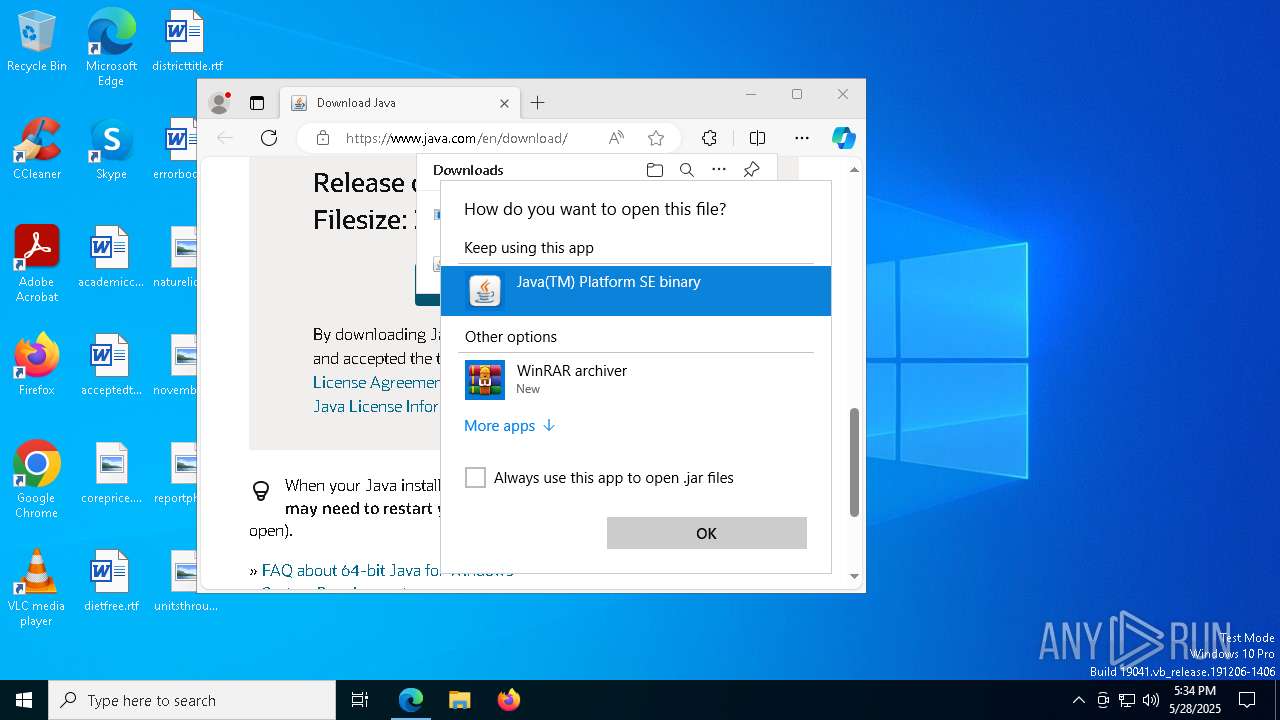Show hidden system tray icons chevron
Image resolution: width=1280 pixels, height=720 pixels.
pyautogui.click(x=1078, y=700)
